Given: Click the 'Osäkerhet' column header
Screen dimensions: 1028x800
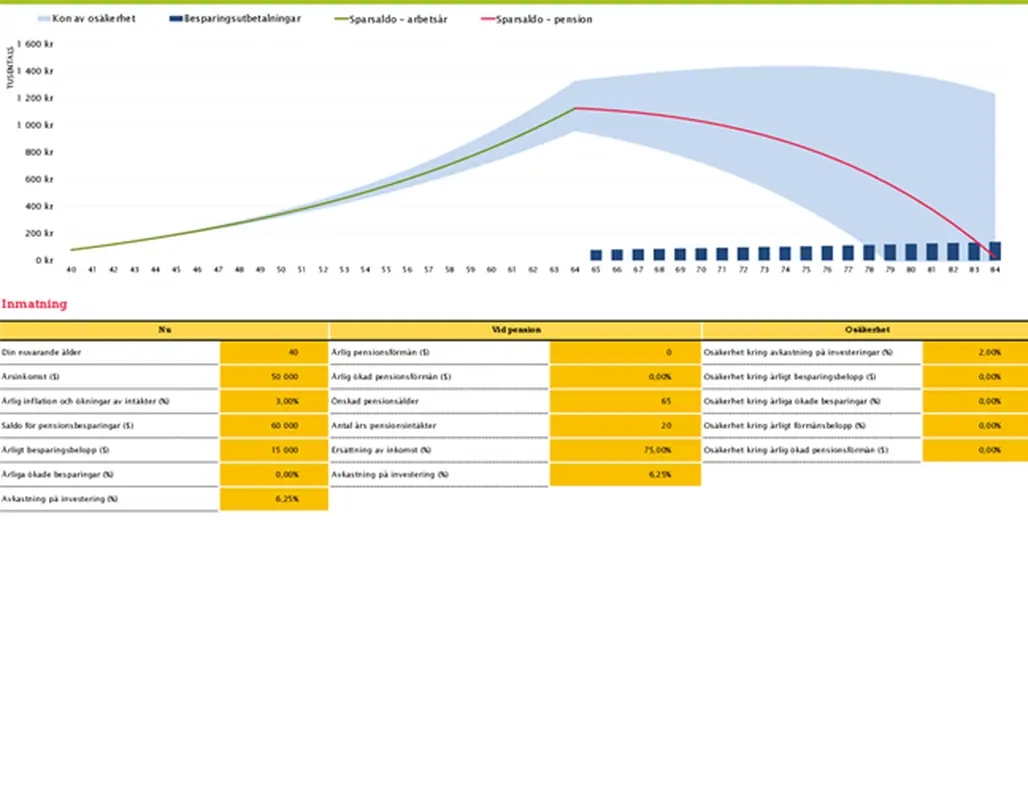Looking at the screenshot, I should pyautogui.click(x=865, y=330).
